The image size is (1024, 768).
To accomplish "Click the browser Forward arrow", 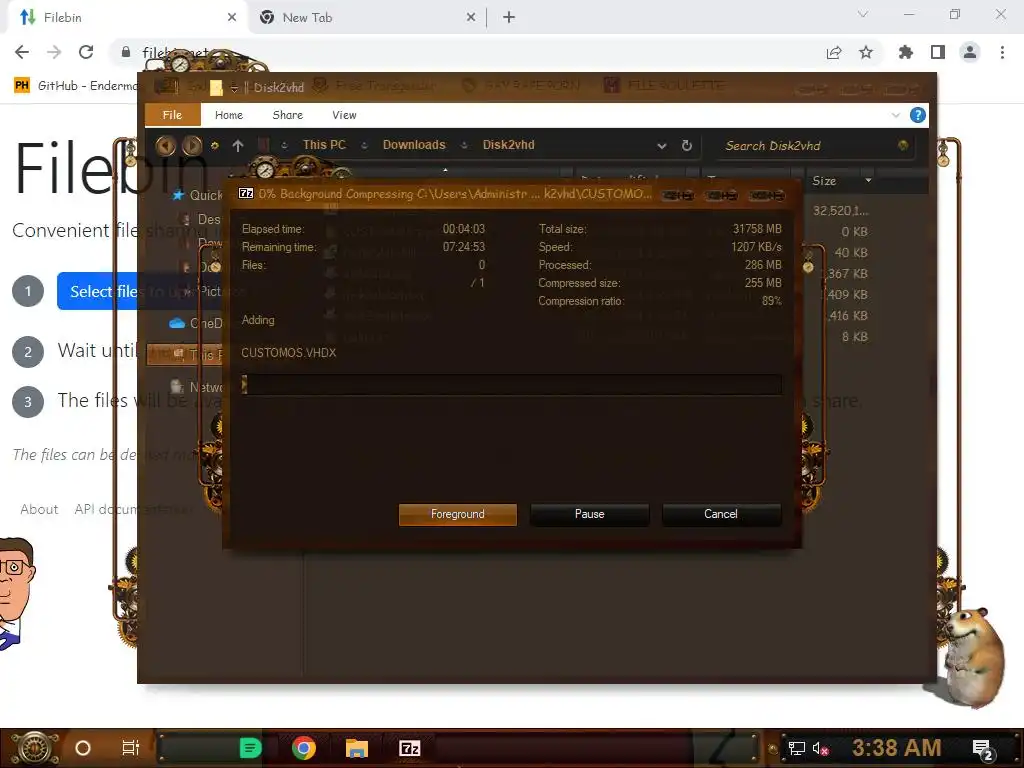I will pyautogui.click(x=54, y=52).
